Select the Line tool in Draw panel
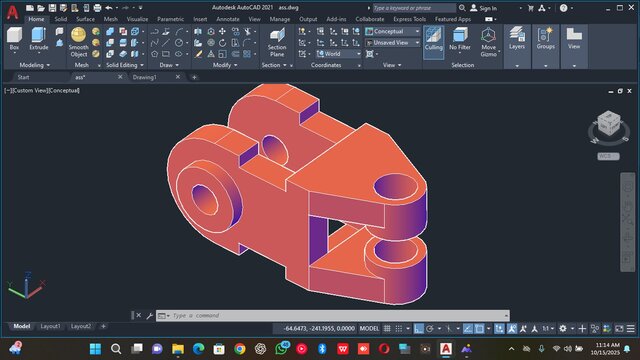Viewport: 640px width, 360px height. point(166,42)
